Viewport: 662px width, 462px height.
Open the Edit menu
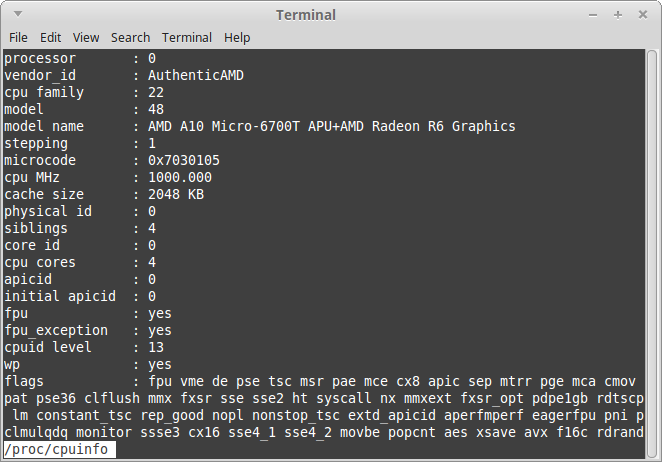point(50,38)
